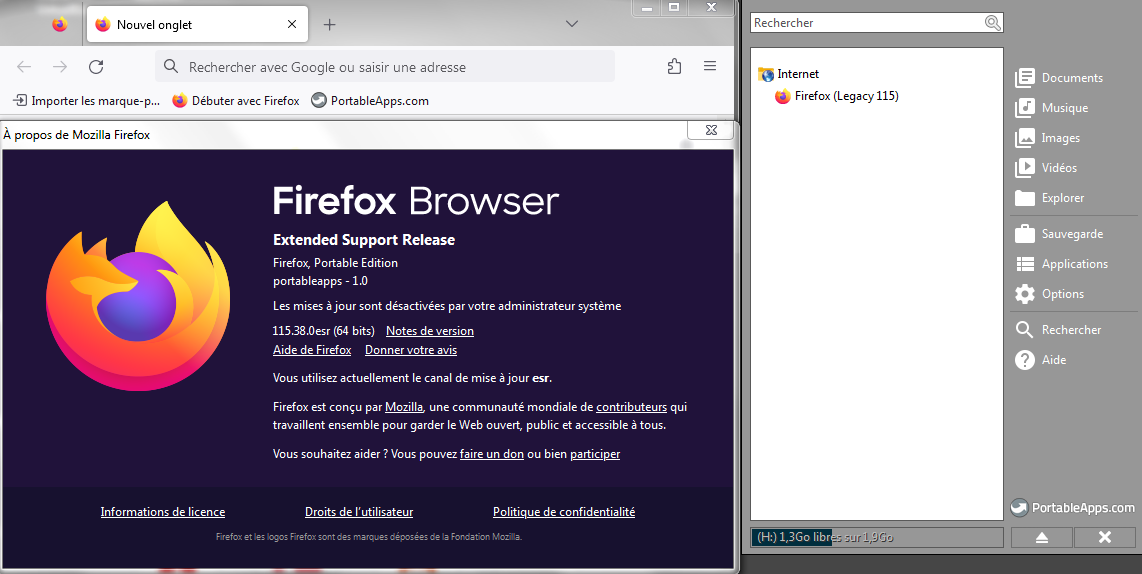Click the search magnifier icon in PortableApps
Image resolution: width=1142 pixels, height=574 pixels.
click(x=993, y=23)
